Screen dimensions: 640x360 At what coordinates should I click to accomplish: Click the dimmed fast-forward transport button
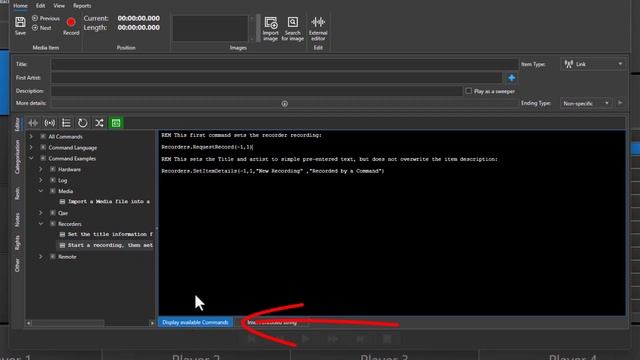click(333, 339)
